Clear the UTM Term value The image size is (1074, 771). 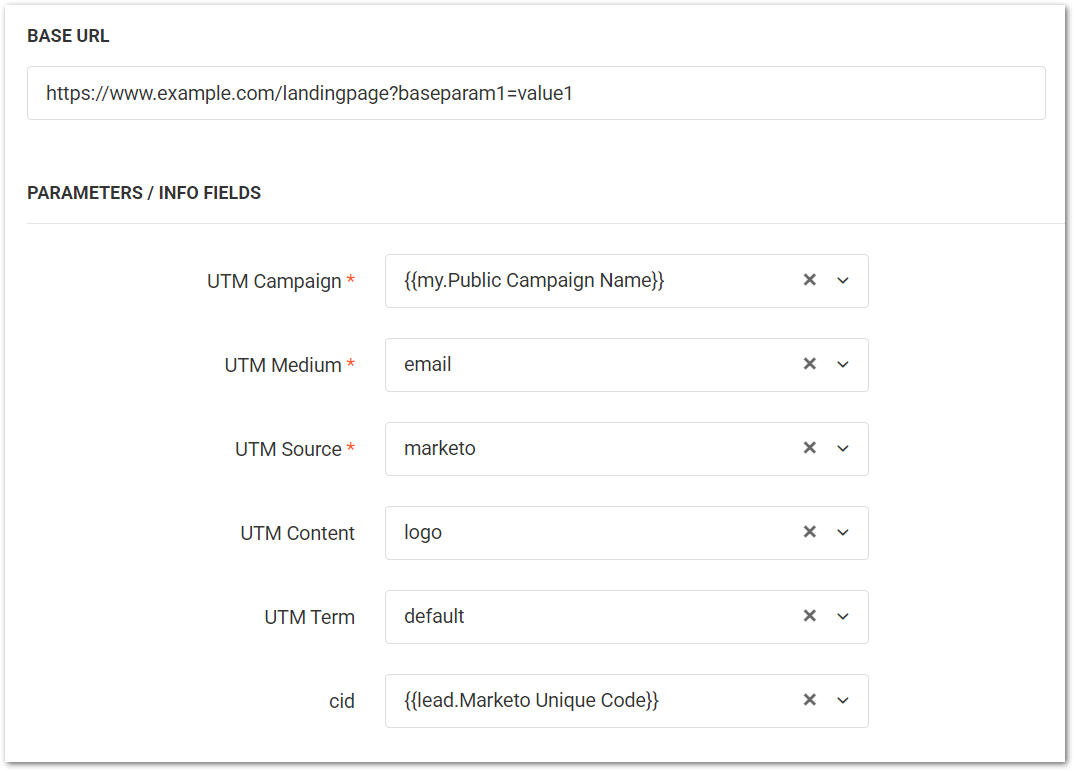pos(810,617)
